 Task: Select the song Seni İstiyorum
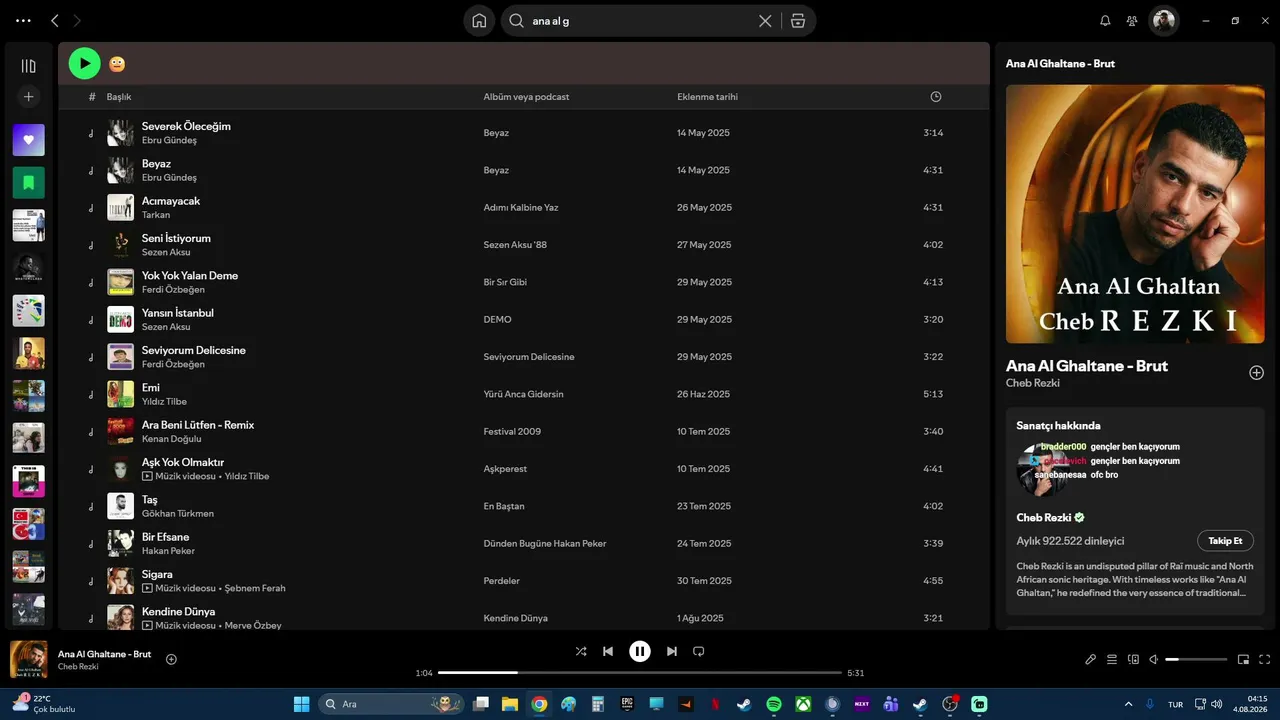click(x=176, y=238)
